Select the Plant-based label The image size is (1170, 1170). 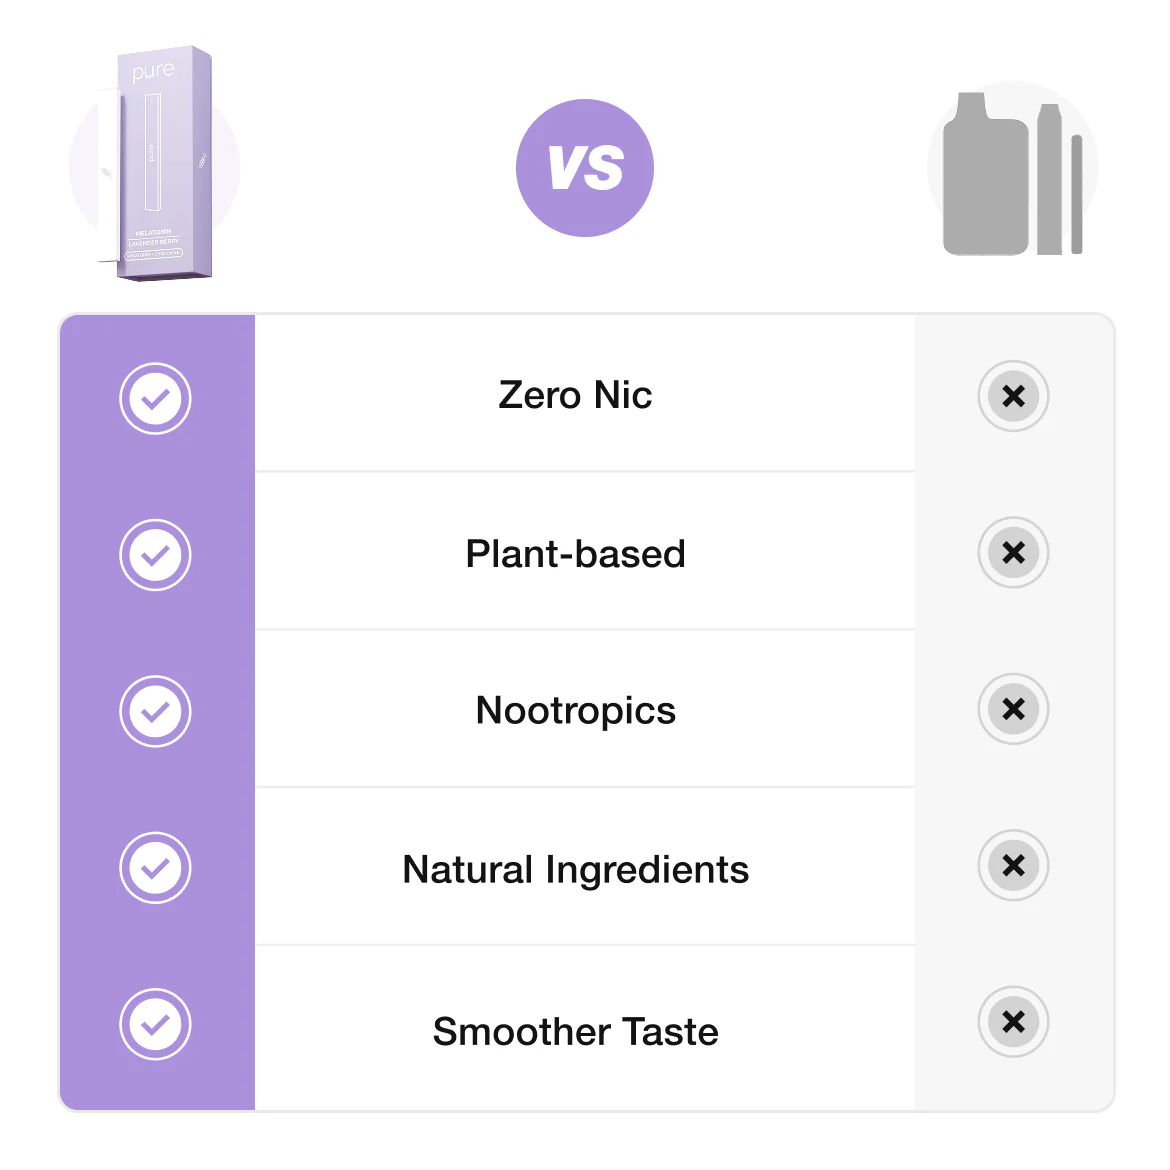(575, 554)
